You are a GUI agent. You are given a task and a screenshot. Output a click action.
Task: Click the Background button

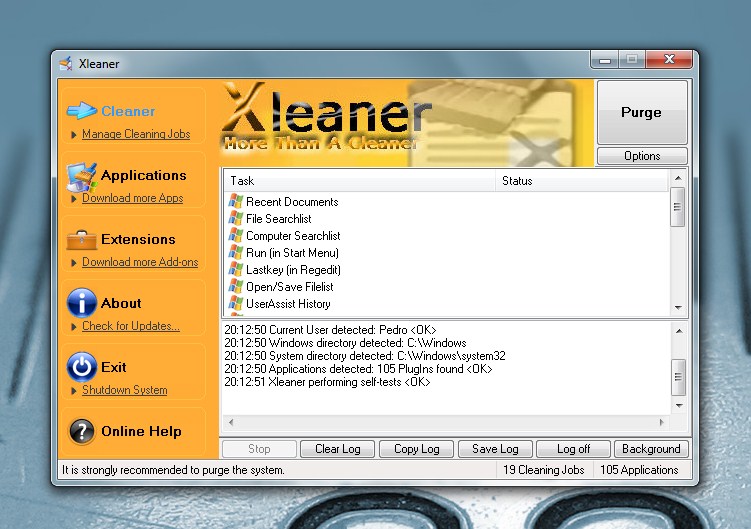(651, 449)
